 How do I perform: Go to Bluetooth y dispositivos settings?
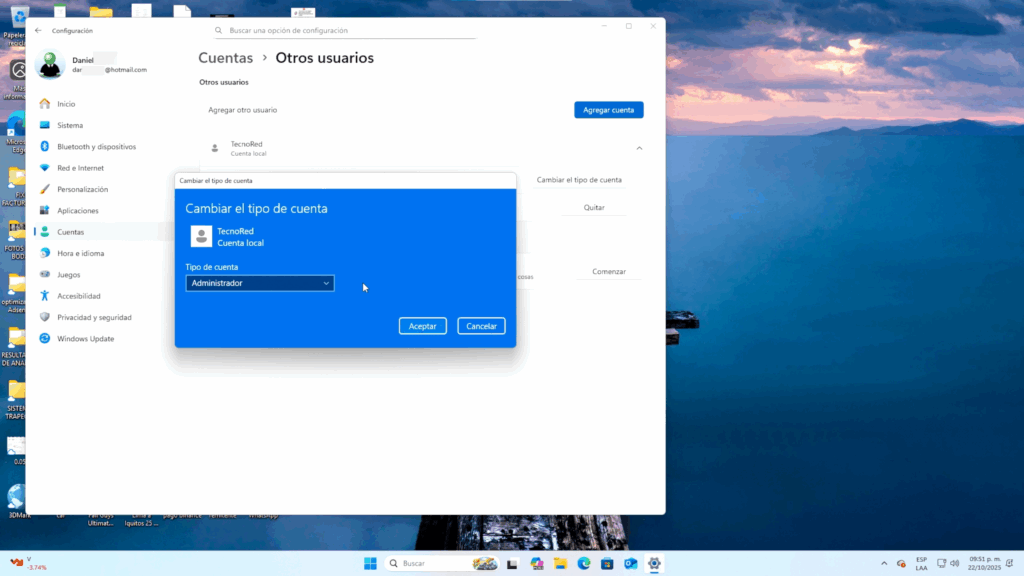96,147
